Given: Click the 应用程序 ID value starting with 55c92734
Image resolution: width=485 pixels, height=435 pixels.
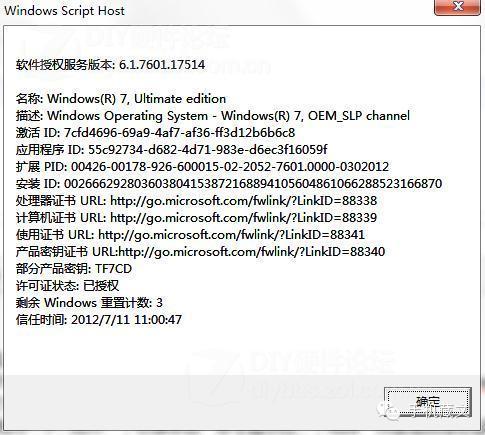Looking at the screenshot, I should [x=208, y=150].
